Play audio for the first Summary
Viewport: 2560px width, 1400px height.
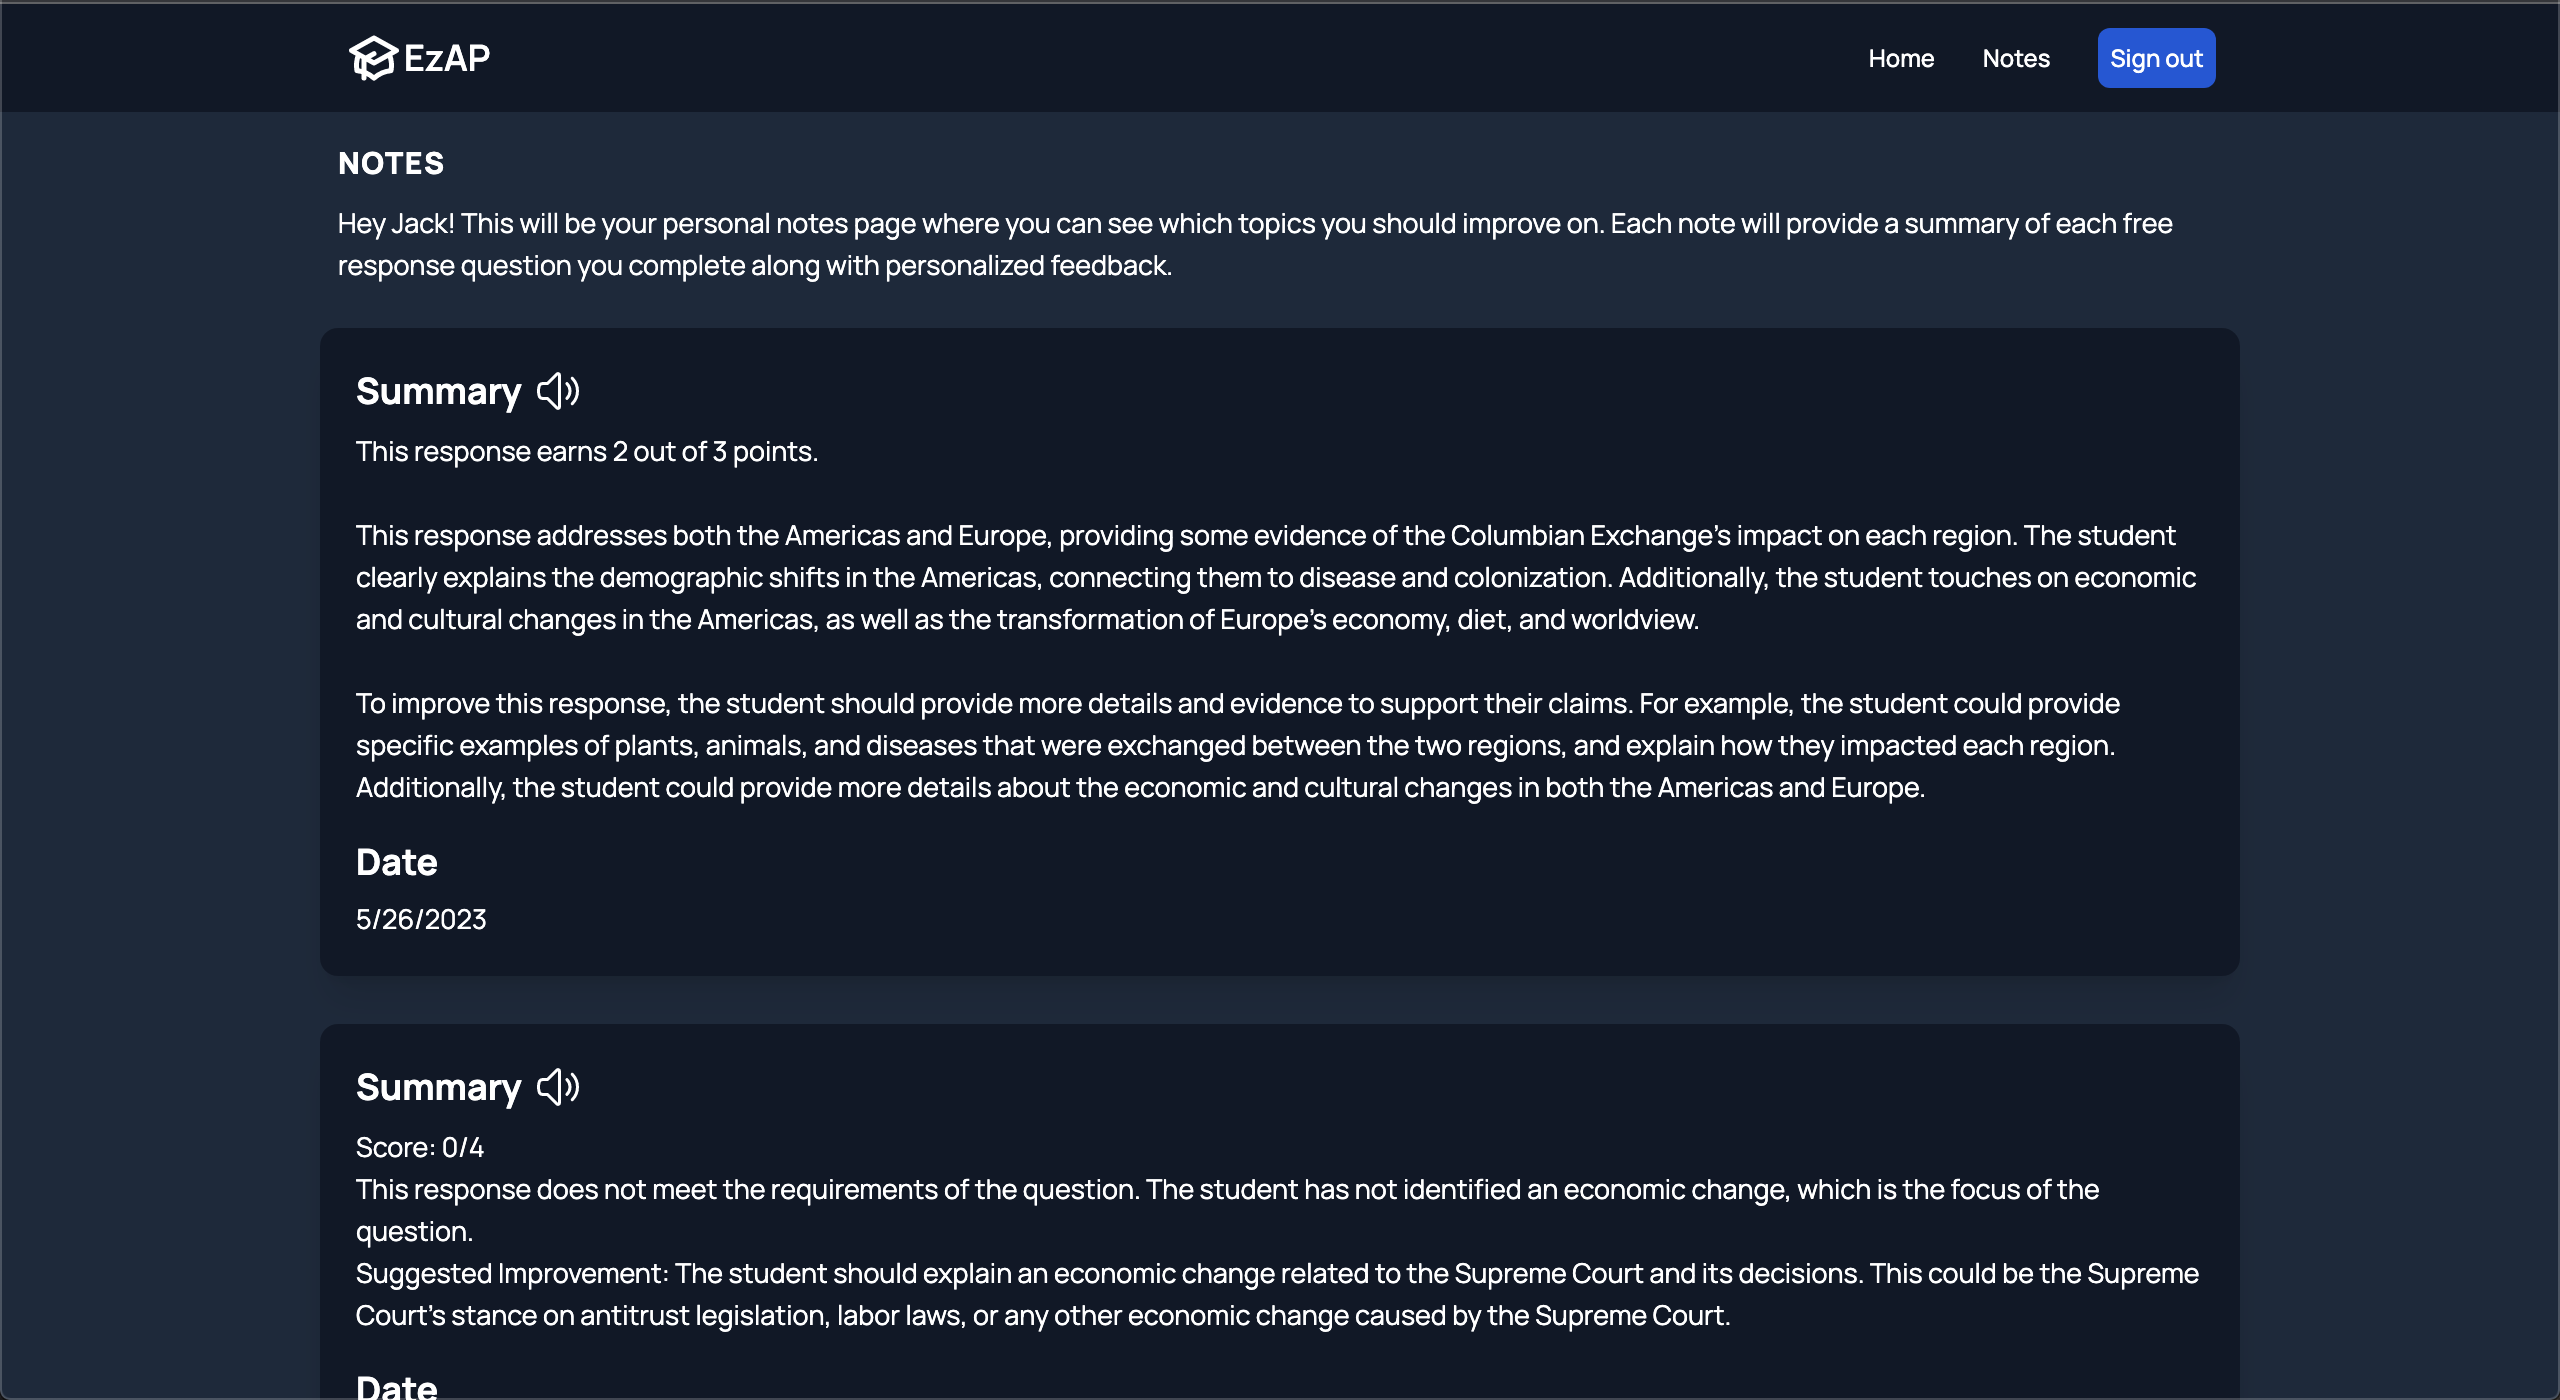click(558, 391)
